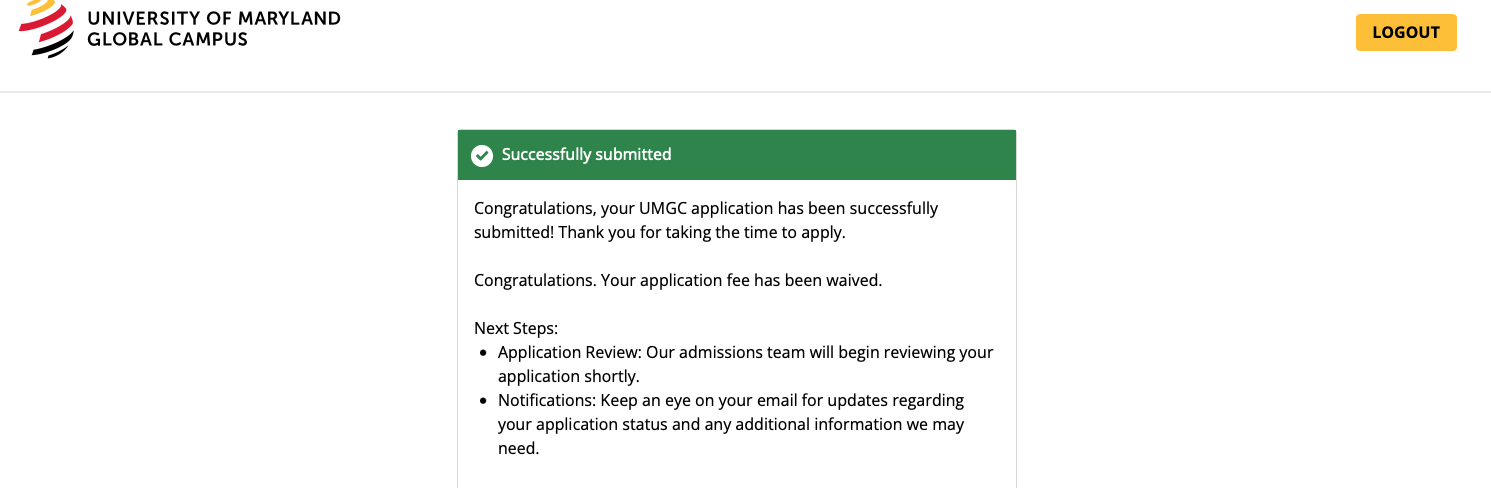The height and width of the screenshot is (488, 1491).
Task: Click the bullet dot before Application Review
Action: pos(484,353)
